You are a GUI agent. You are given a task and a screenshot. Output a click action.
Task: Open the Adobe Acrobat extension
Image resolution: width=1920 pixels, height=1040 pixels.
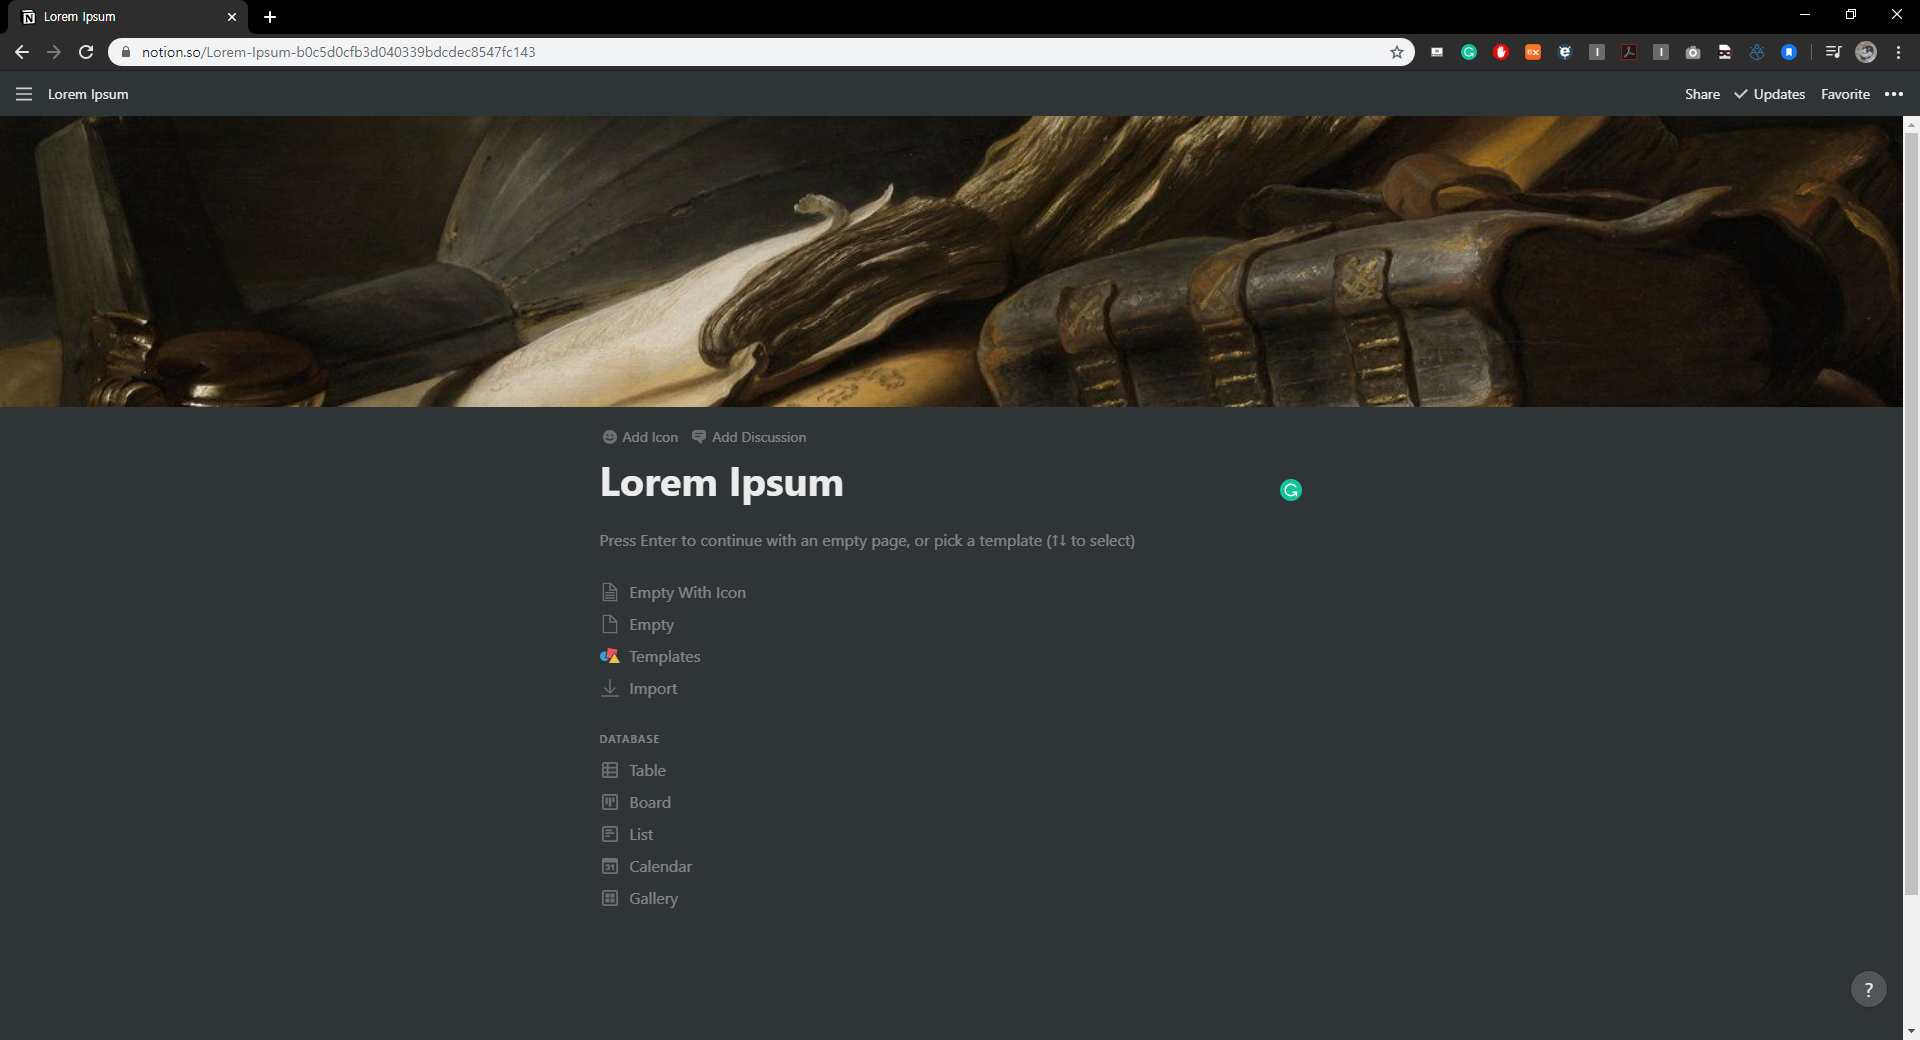1629,52
